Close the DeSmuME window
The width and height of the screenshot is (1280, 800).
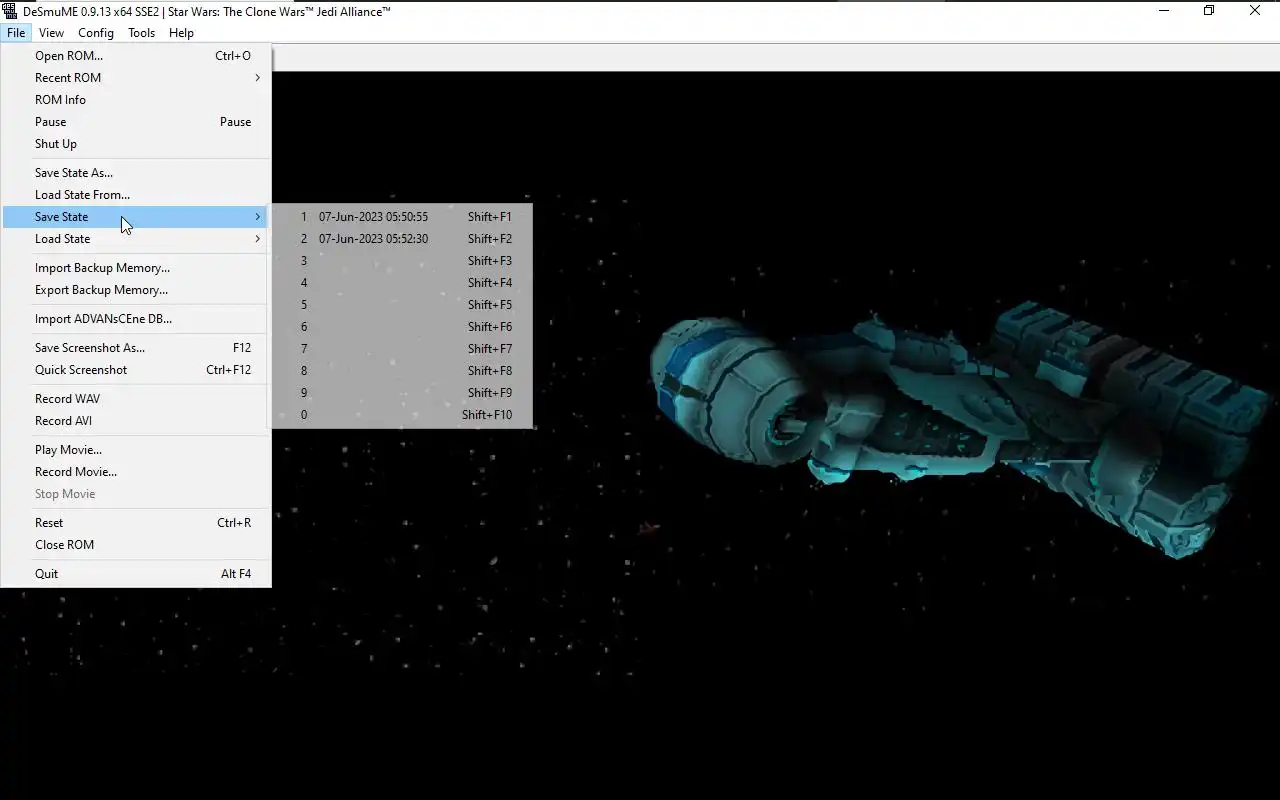pos(1255,11)
